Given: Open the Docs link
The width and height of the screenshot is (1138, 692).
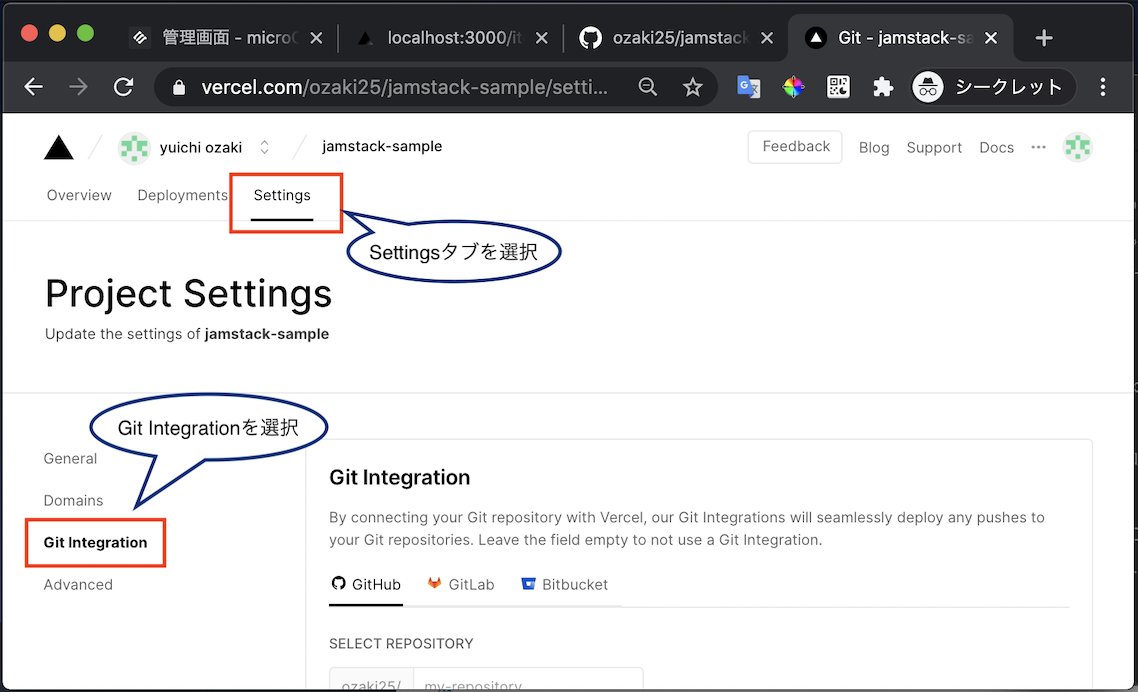Looking at the screenshot, I should 996,147.
